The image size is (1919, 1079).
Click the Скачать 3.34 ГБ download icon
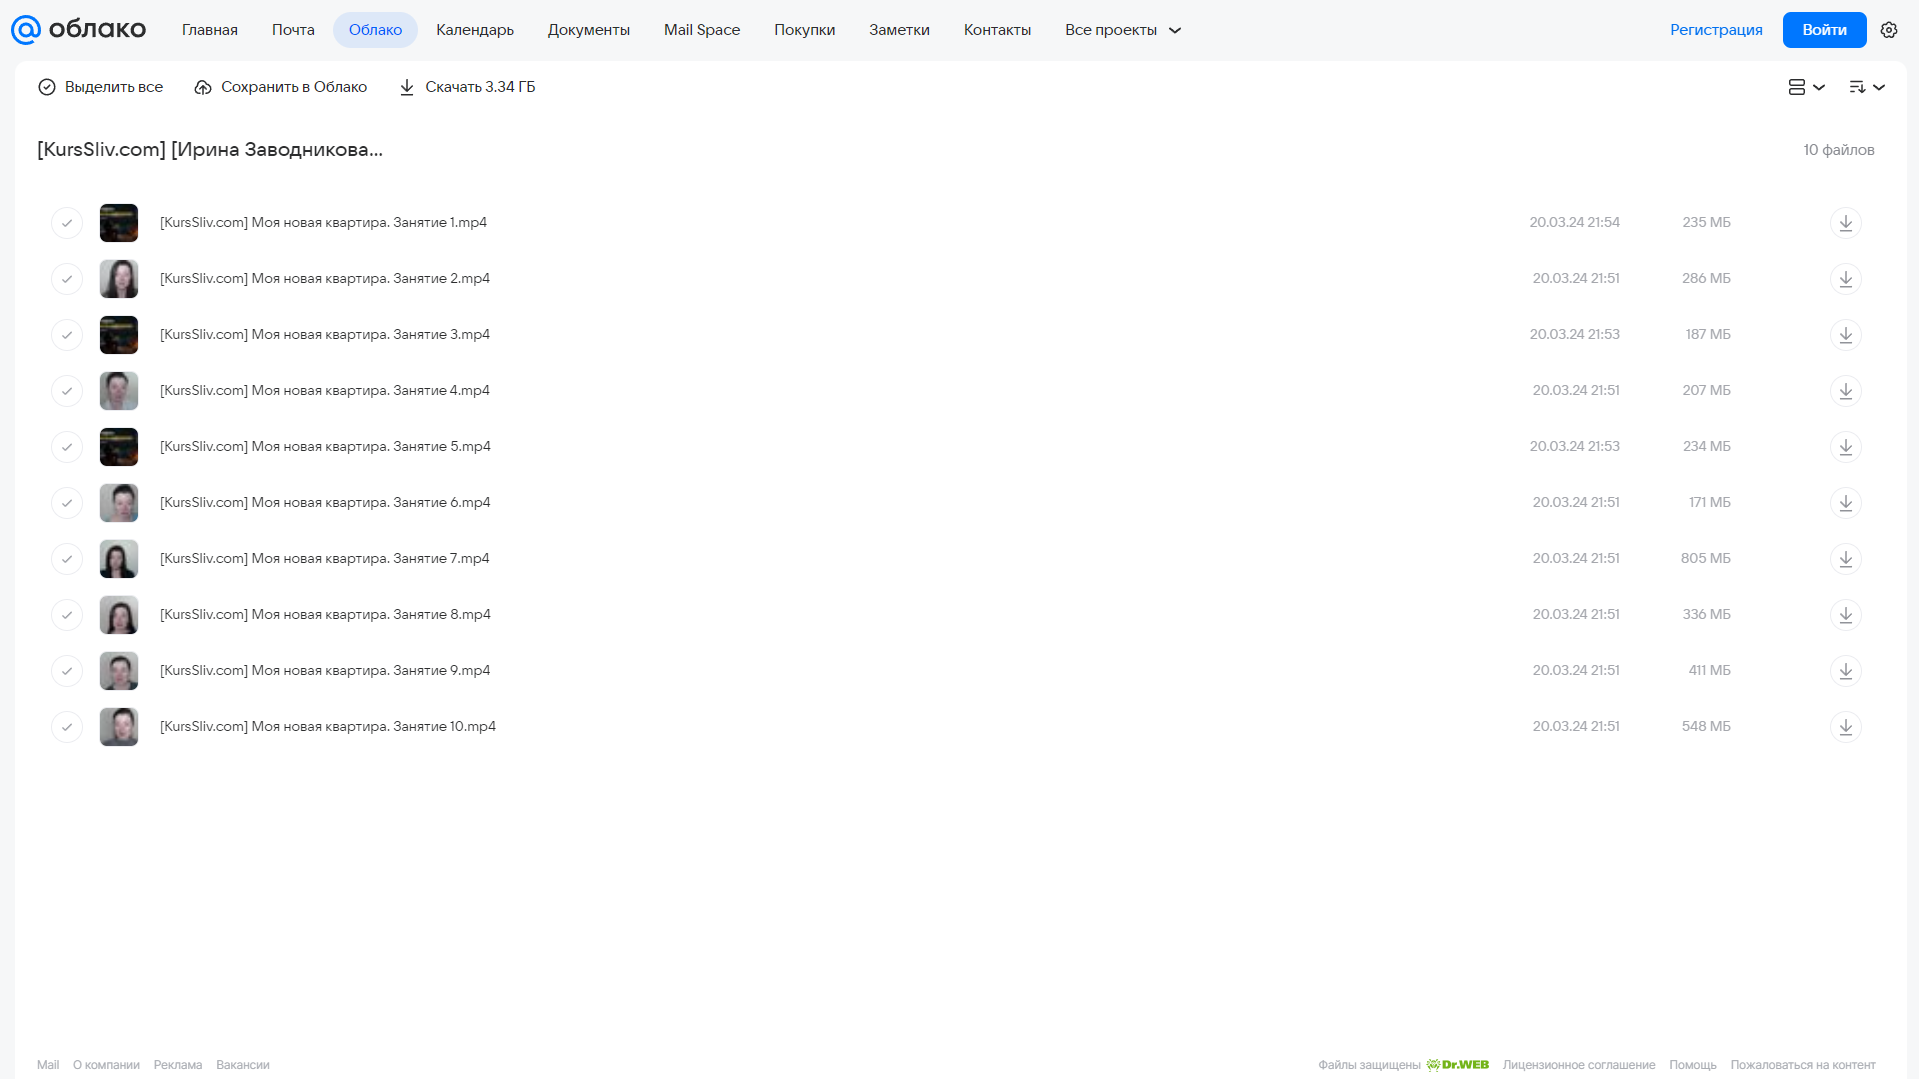tap(407, 87)
